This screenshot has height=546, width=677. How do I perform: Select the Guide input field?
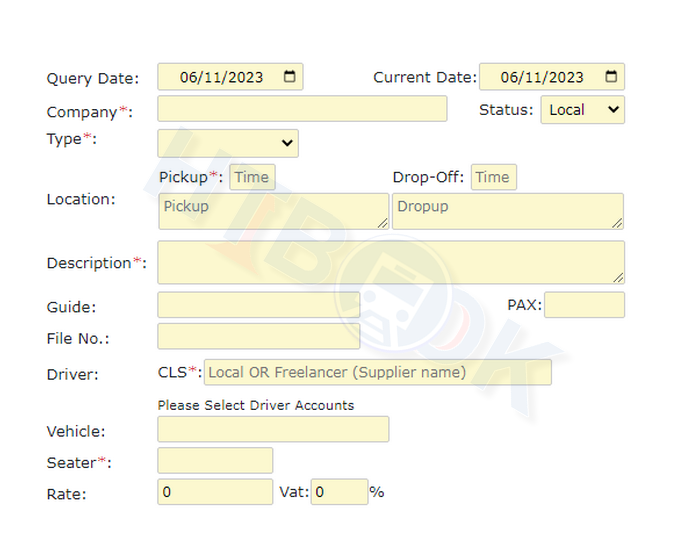[x=258, y=305]
